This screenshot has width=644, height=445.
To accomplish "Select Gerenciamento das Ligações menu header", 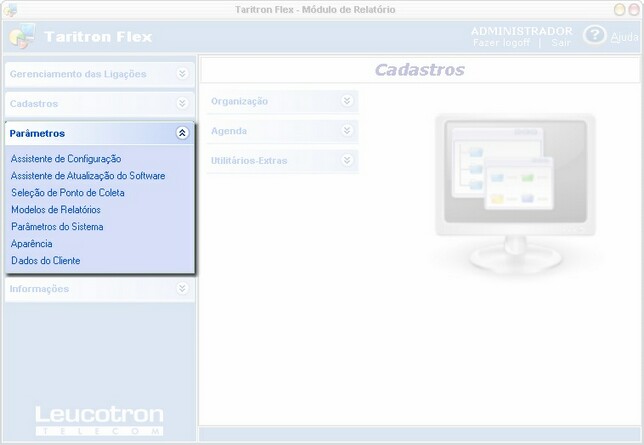I will 100,74.
